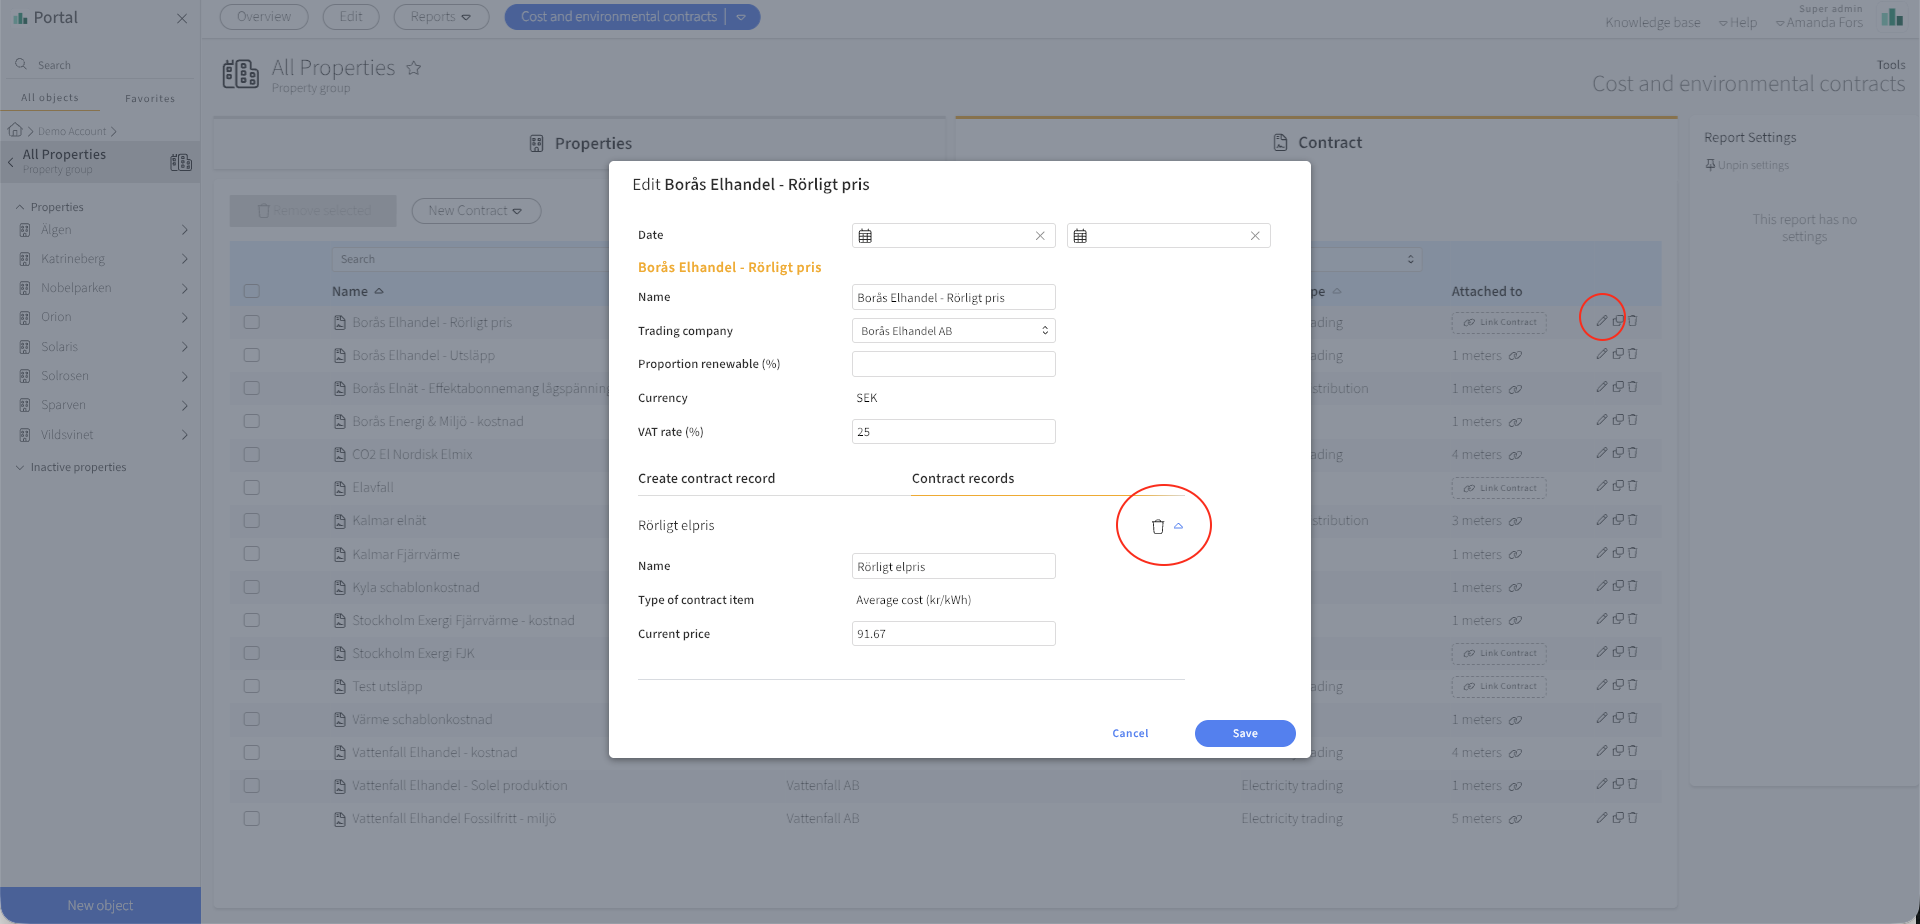
Task: Open the end date calendar picker
Action: [1080, 236]
